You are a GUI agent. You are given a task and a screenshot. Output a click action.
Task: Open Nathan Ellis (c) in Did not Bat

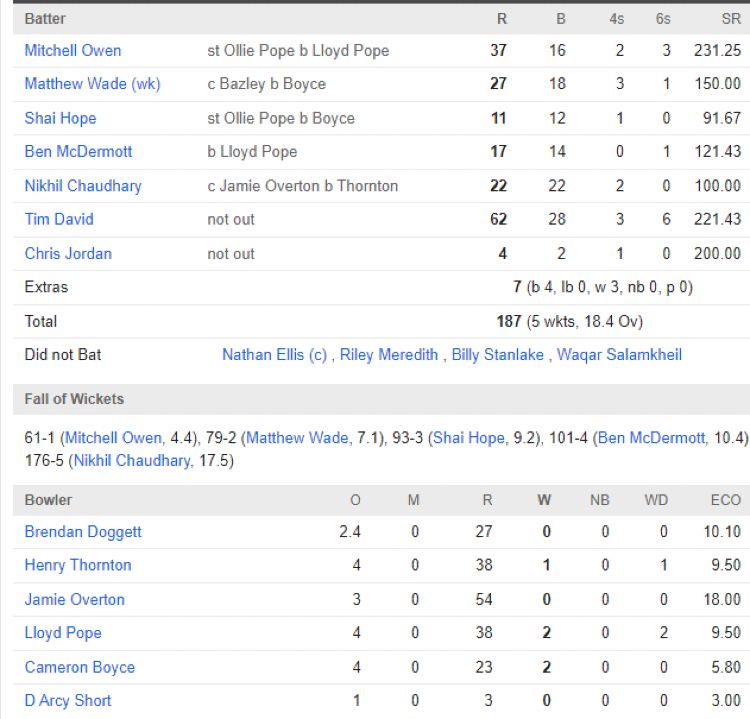pos(276,354)
